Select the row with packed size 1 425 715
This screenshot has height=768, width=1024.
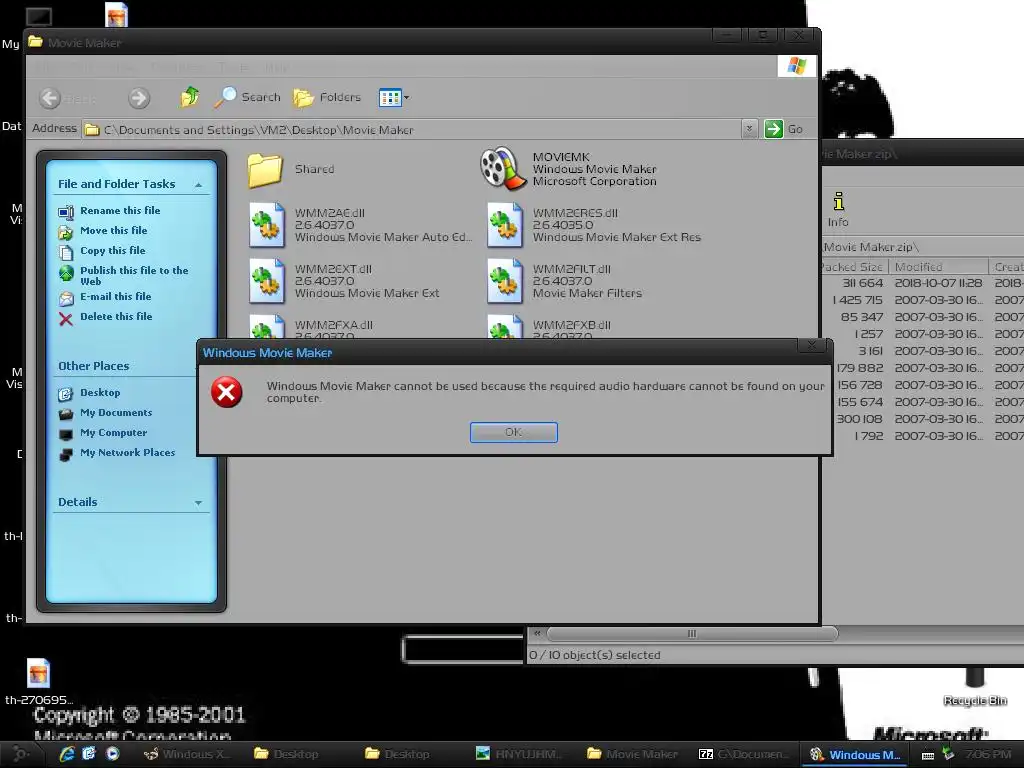pos(923,300)
